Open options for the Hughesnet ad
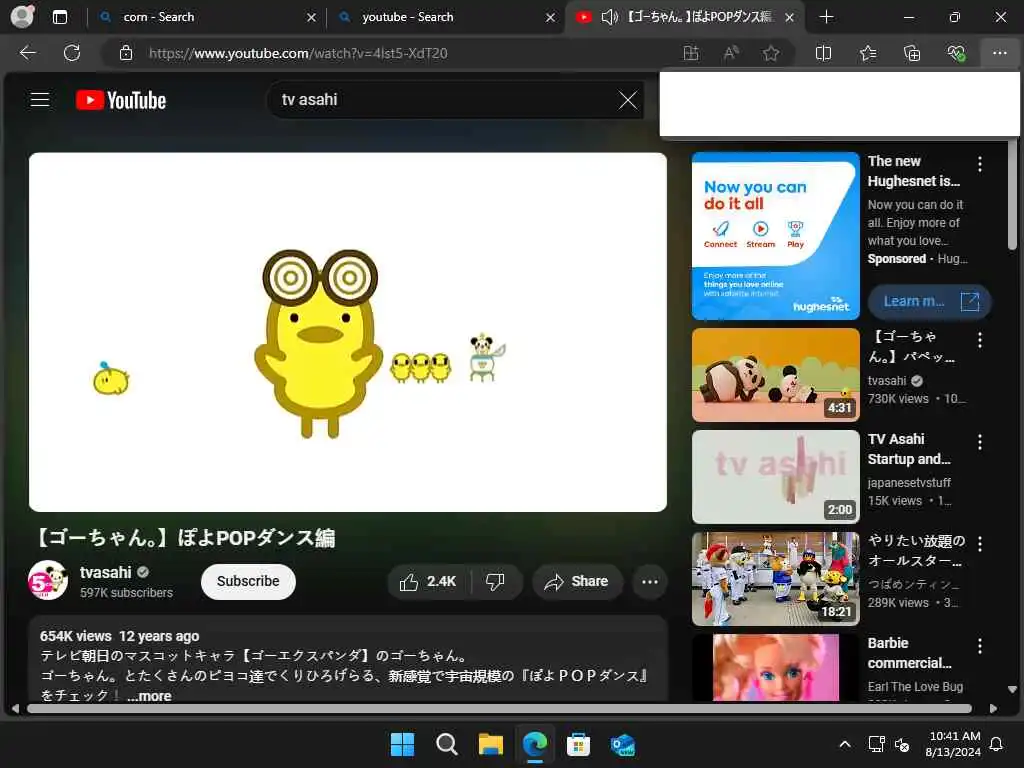 [980, 164]
